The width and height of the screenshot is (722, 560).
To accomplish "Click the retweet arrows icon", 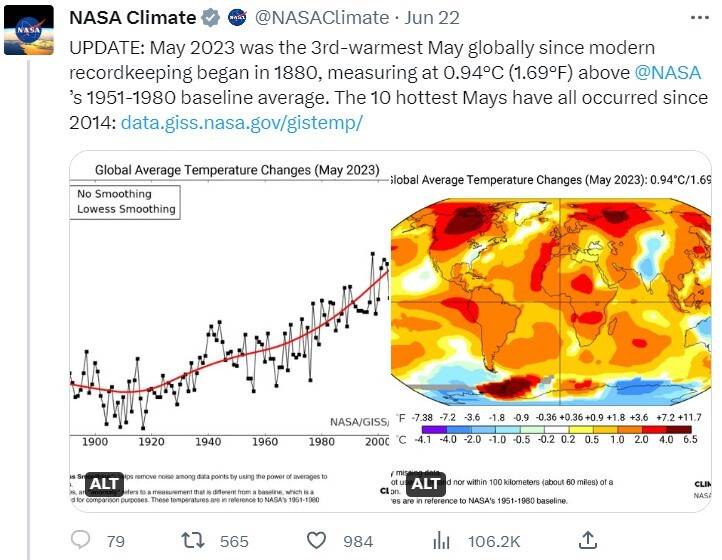I will pyautogui.click(x=196, y=541).
